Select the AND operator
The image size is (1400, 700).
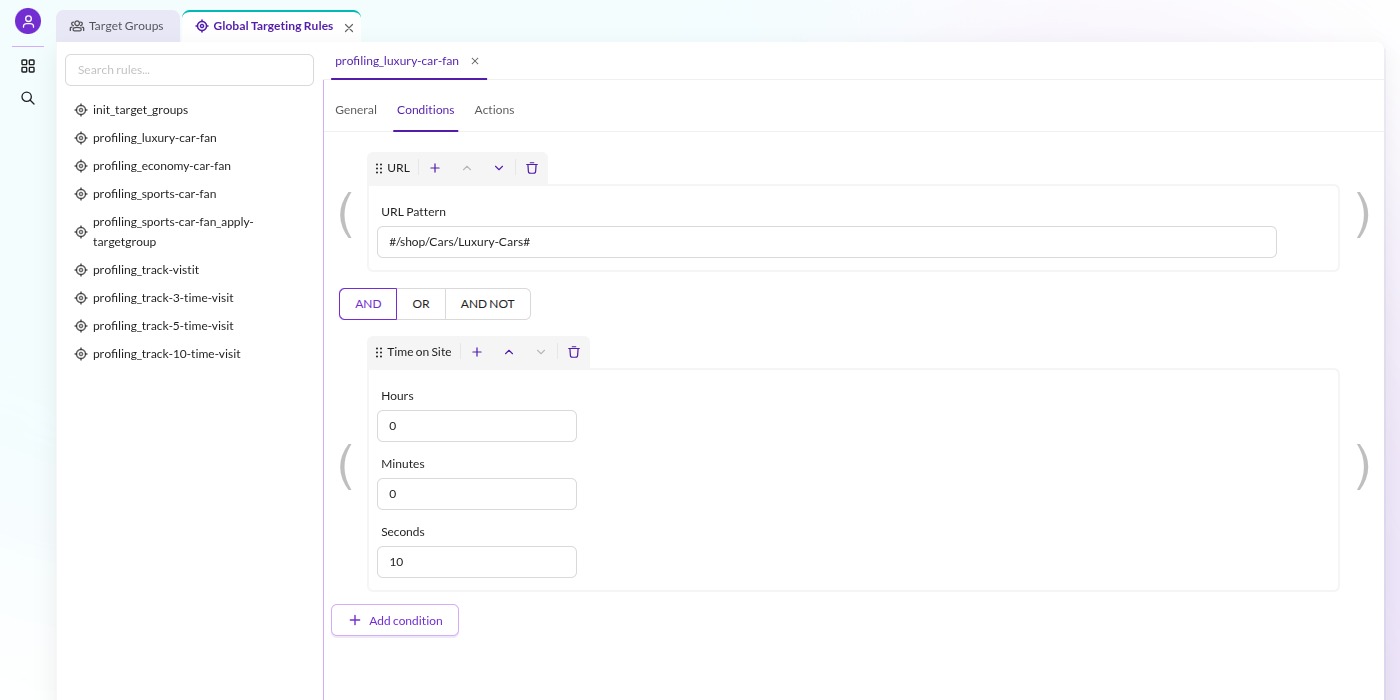pyautogui.click(x=368, y=304)
